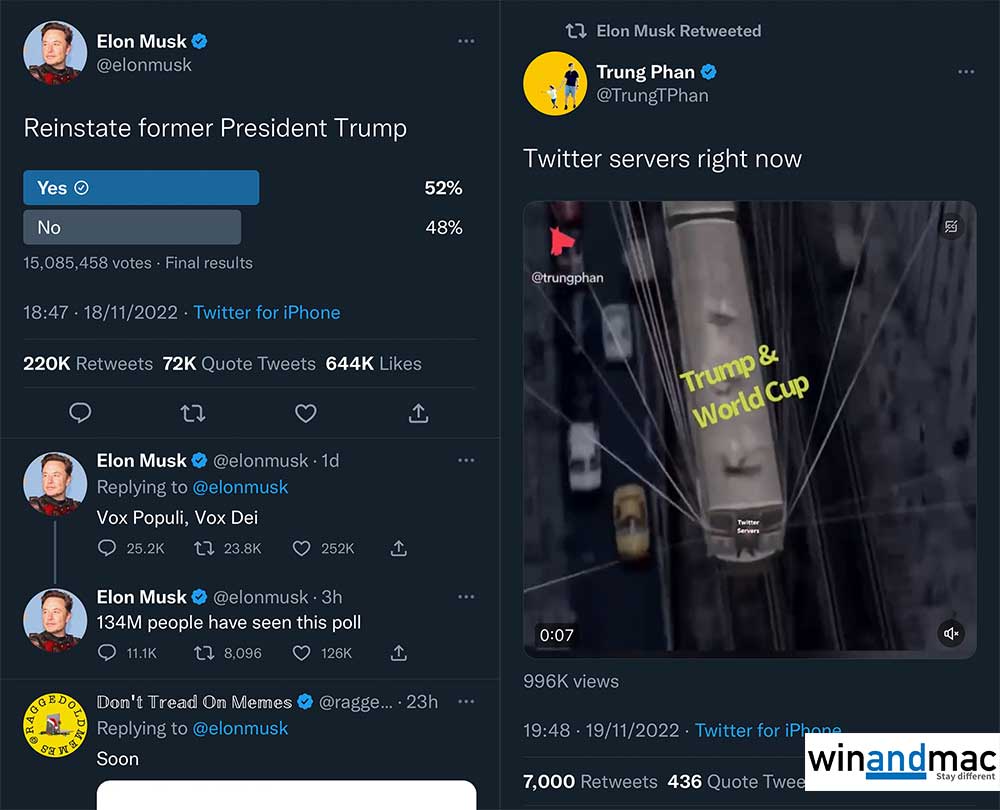Image resolution: width=1000 pixels, height=810 pixels.
Task: Open the 'Twitter for iPhone' source link
Action: [x=267, y=313]
